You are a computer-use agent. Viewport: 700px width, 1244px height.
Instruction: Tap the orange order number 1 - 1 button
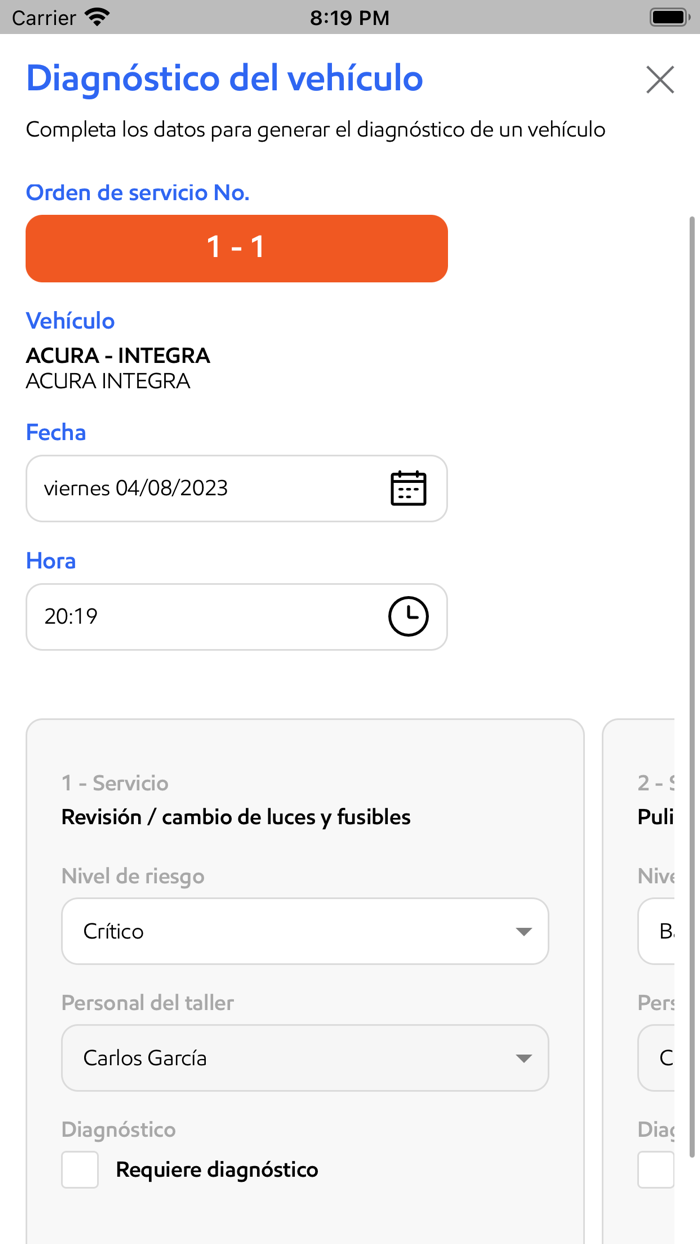pos(236,248)
